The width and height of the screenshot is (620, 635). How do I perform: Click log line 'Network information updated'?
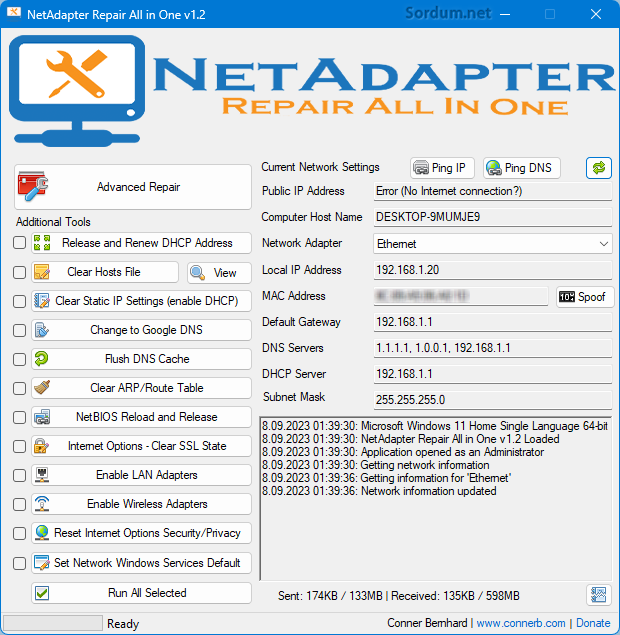pos(379,491)
